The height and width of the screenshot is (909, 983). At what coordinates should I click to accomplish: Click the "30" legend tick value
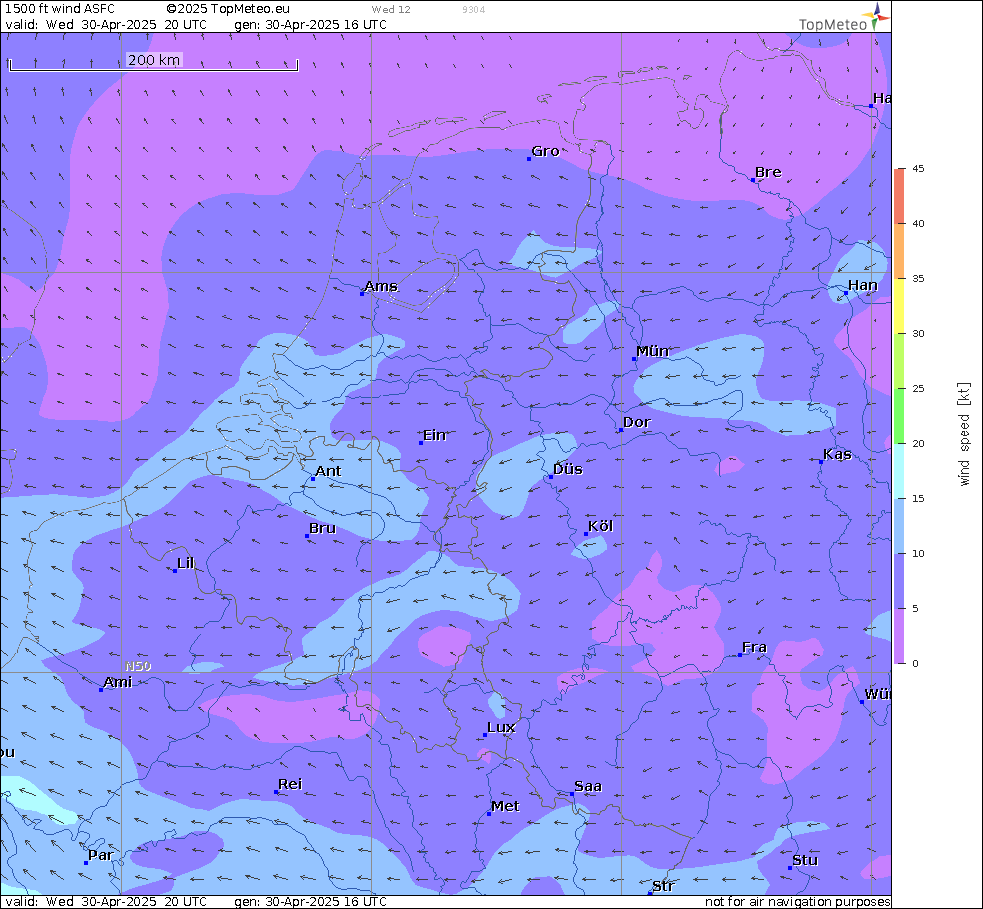pyautogui.click(x=918, y=334)
